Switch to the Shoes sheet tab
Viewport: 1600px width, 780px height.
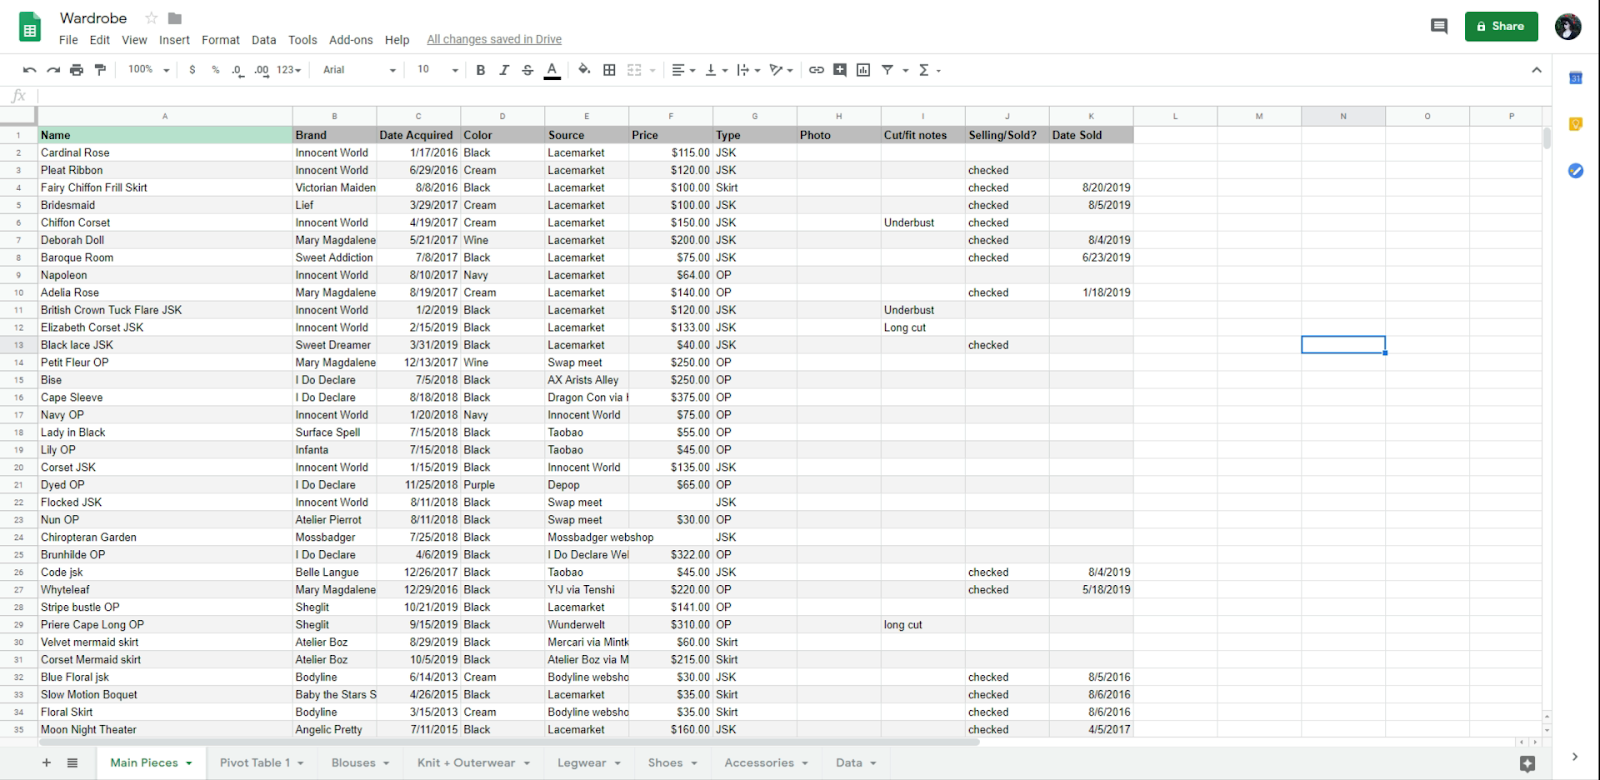[673, 763]
